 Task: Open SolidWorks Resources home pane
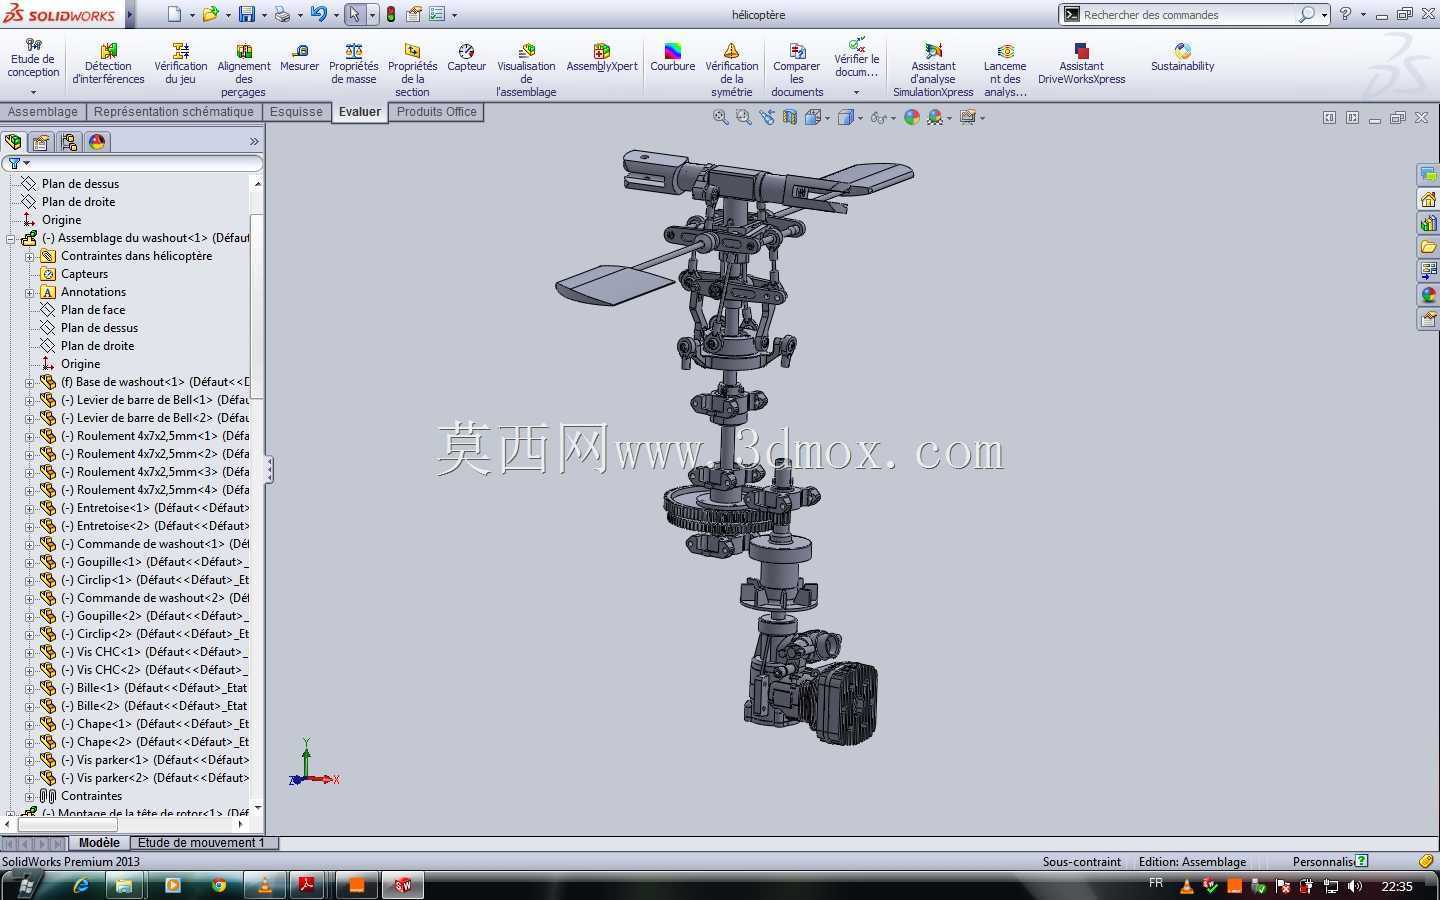pos(1428,199)
